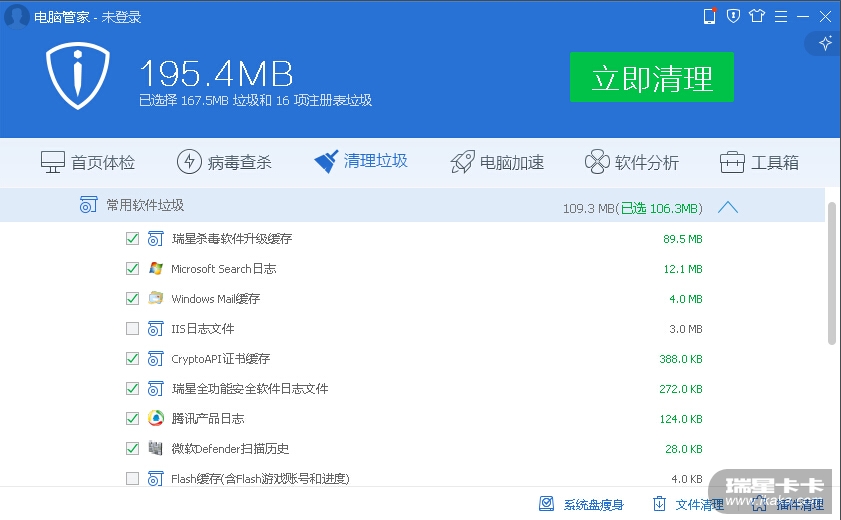The width and height of the screenshot is (841, 520).
Task: Open the main menu hamburger icon
Action: point(781,17)
